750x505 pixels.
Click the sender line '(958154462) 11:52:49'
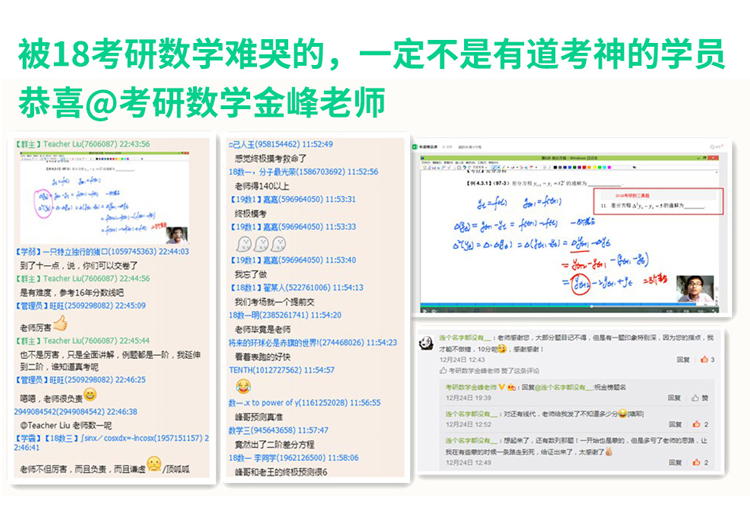coord(281,144)
